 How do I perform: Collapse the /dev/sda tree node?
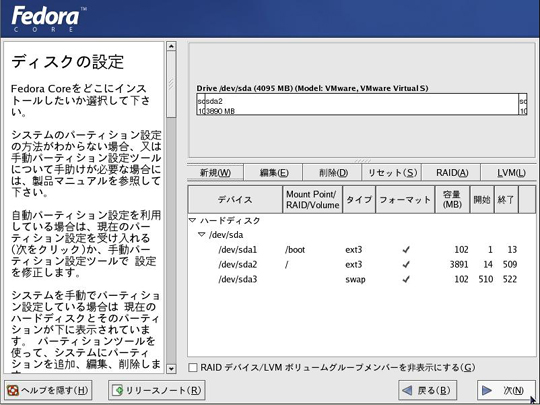[202, 235]
